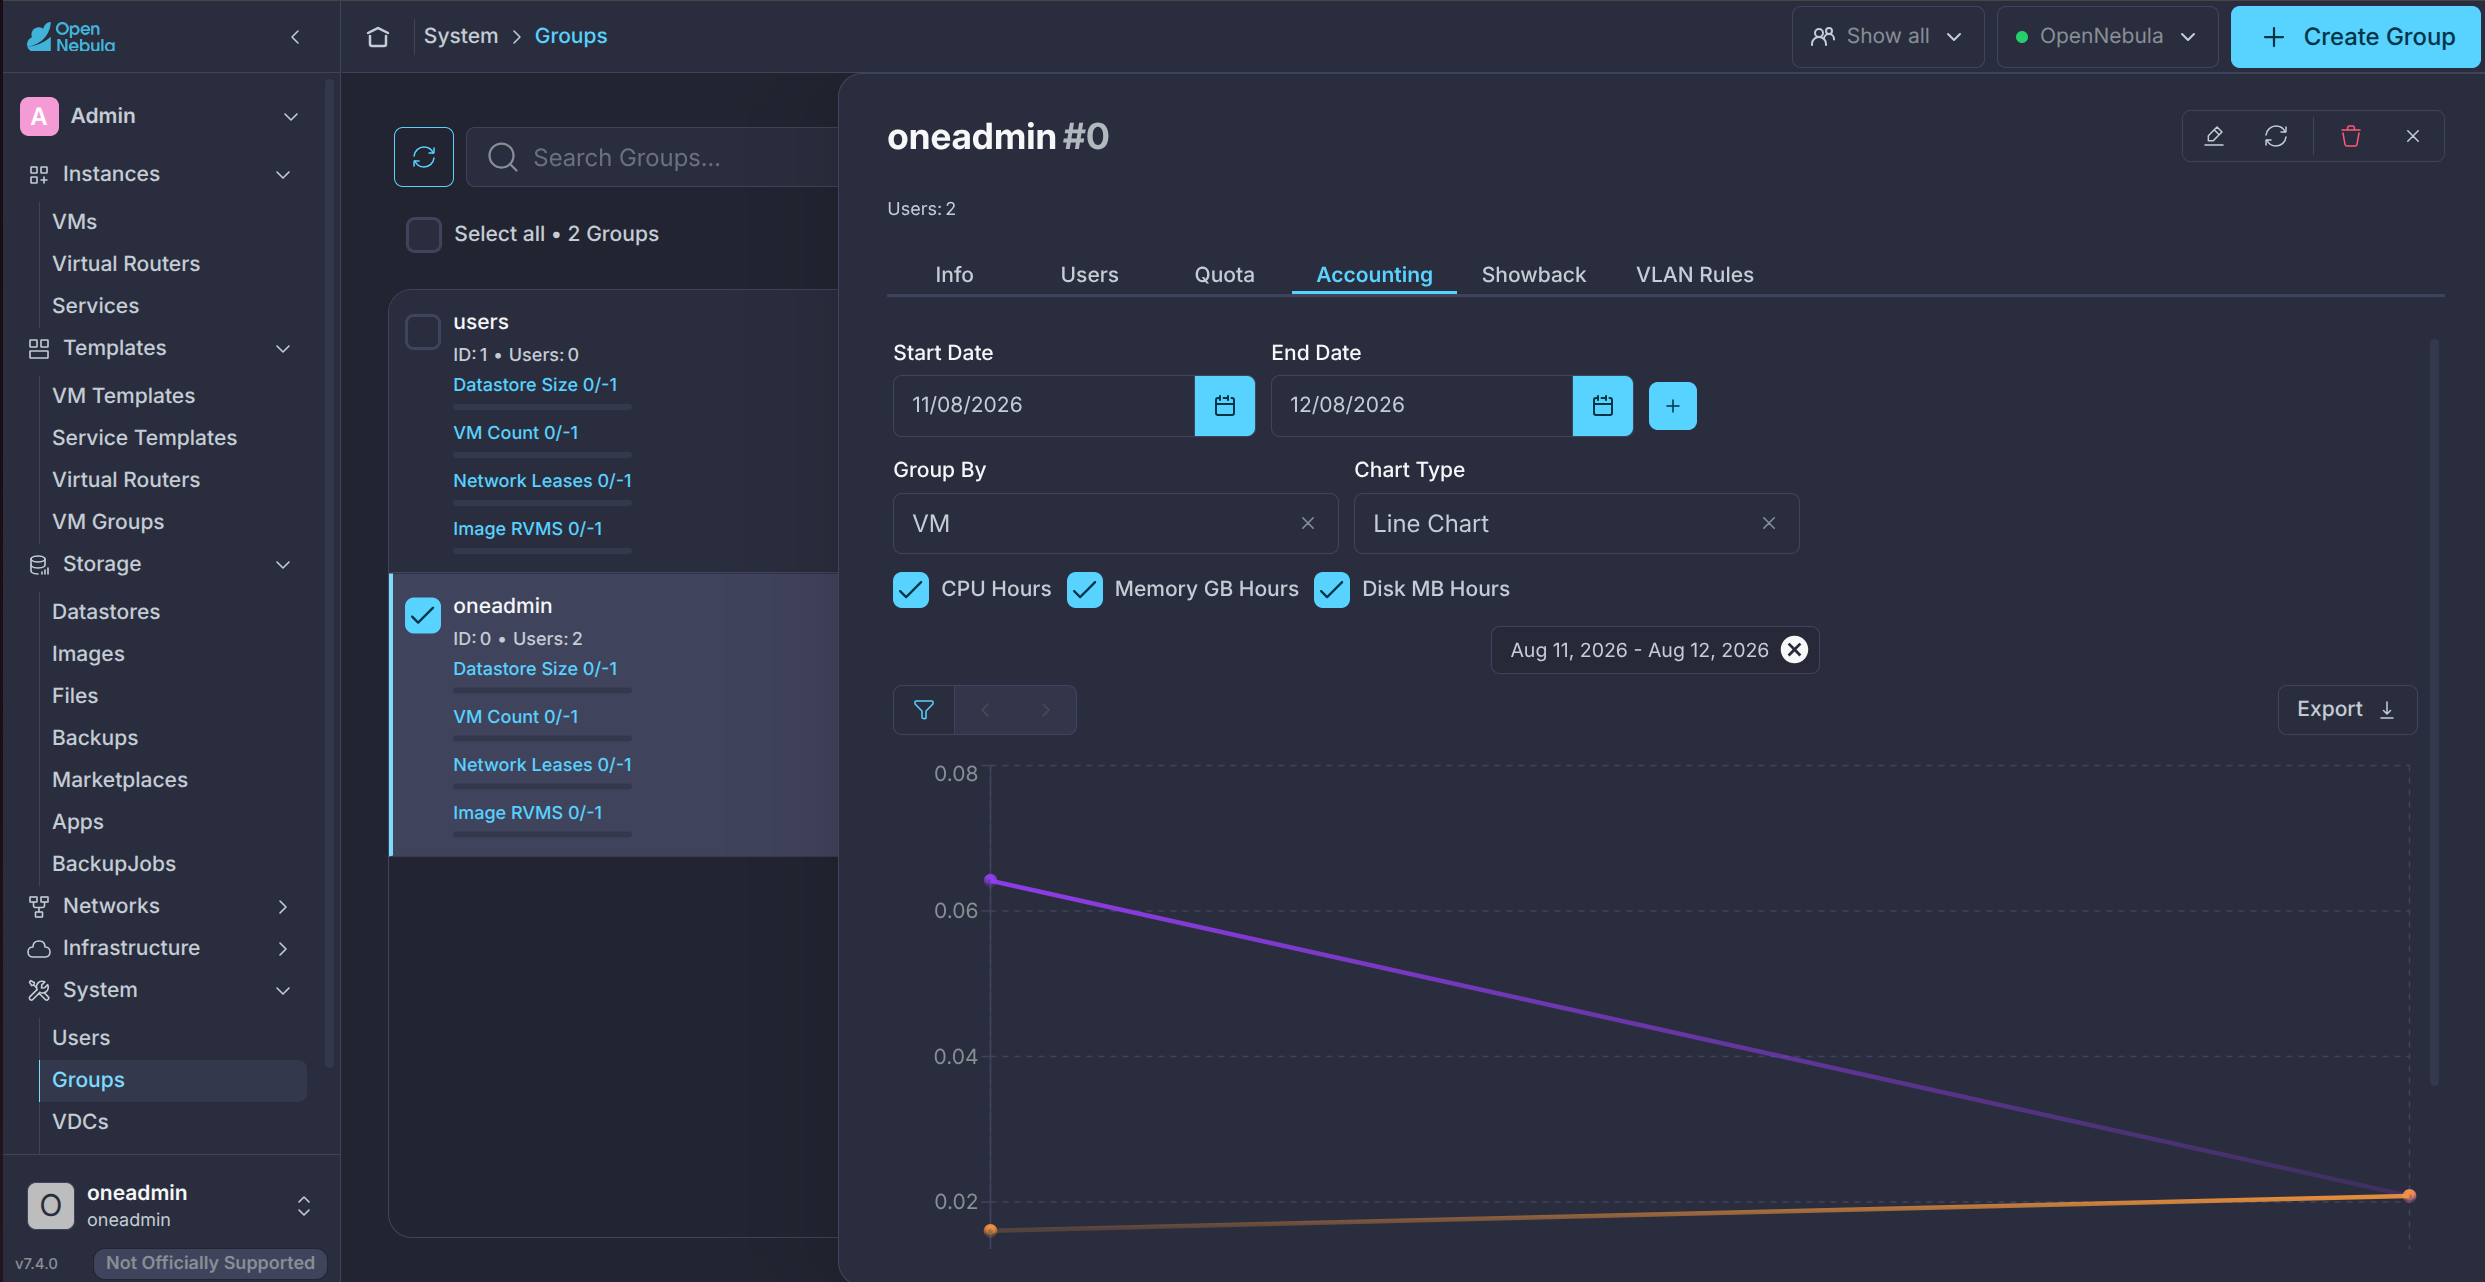Click the Instances grid icon
This screenshot has width=2485, height=1282.
click(x=39, y=175)
